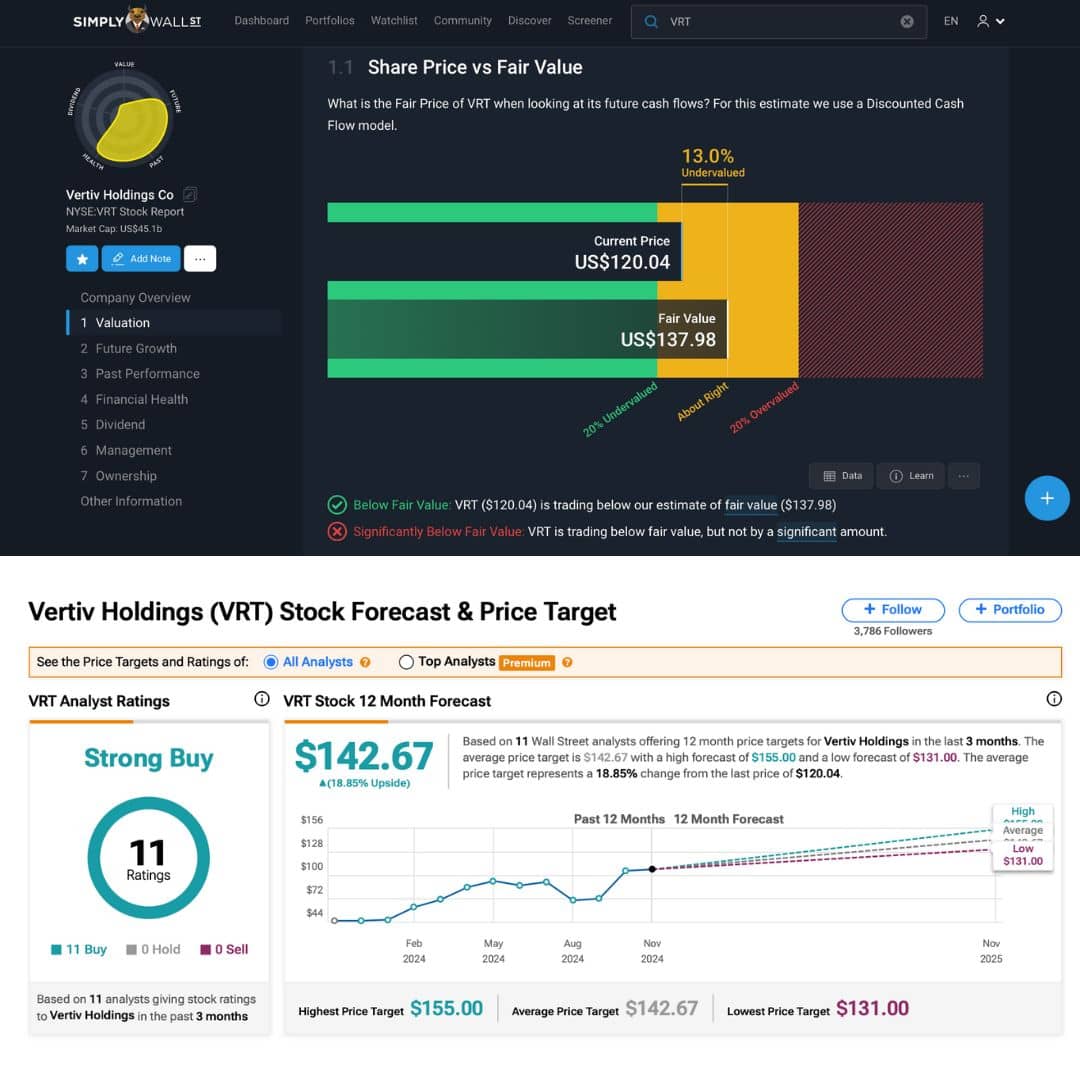
Task: Click the Nov 2024 current price point
Action: click(652, 869)
